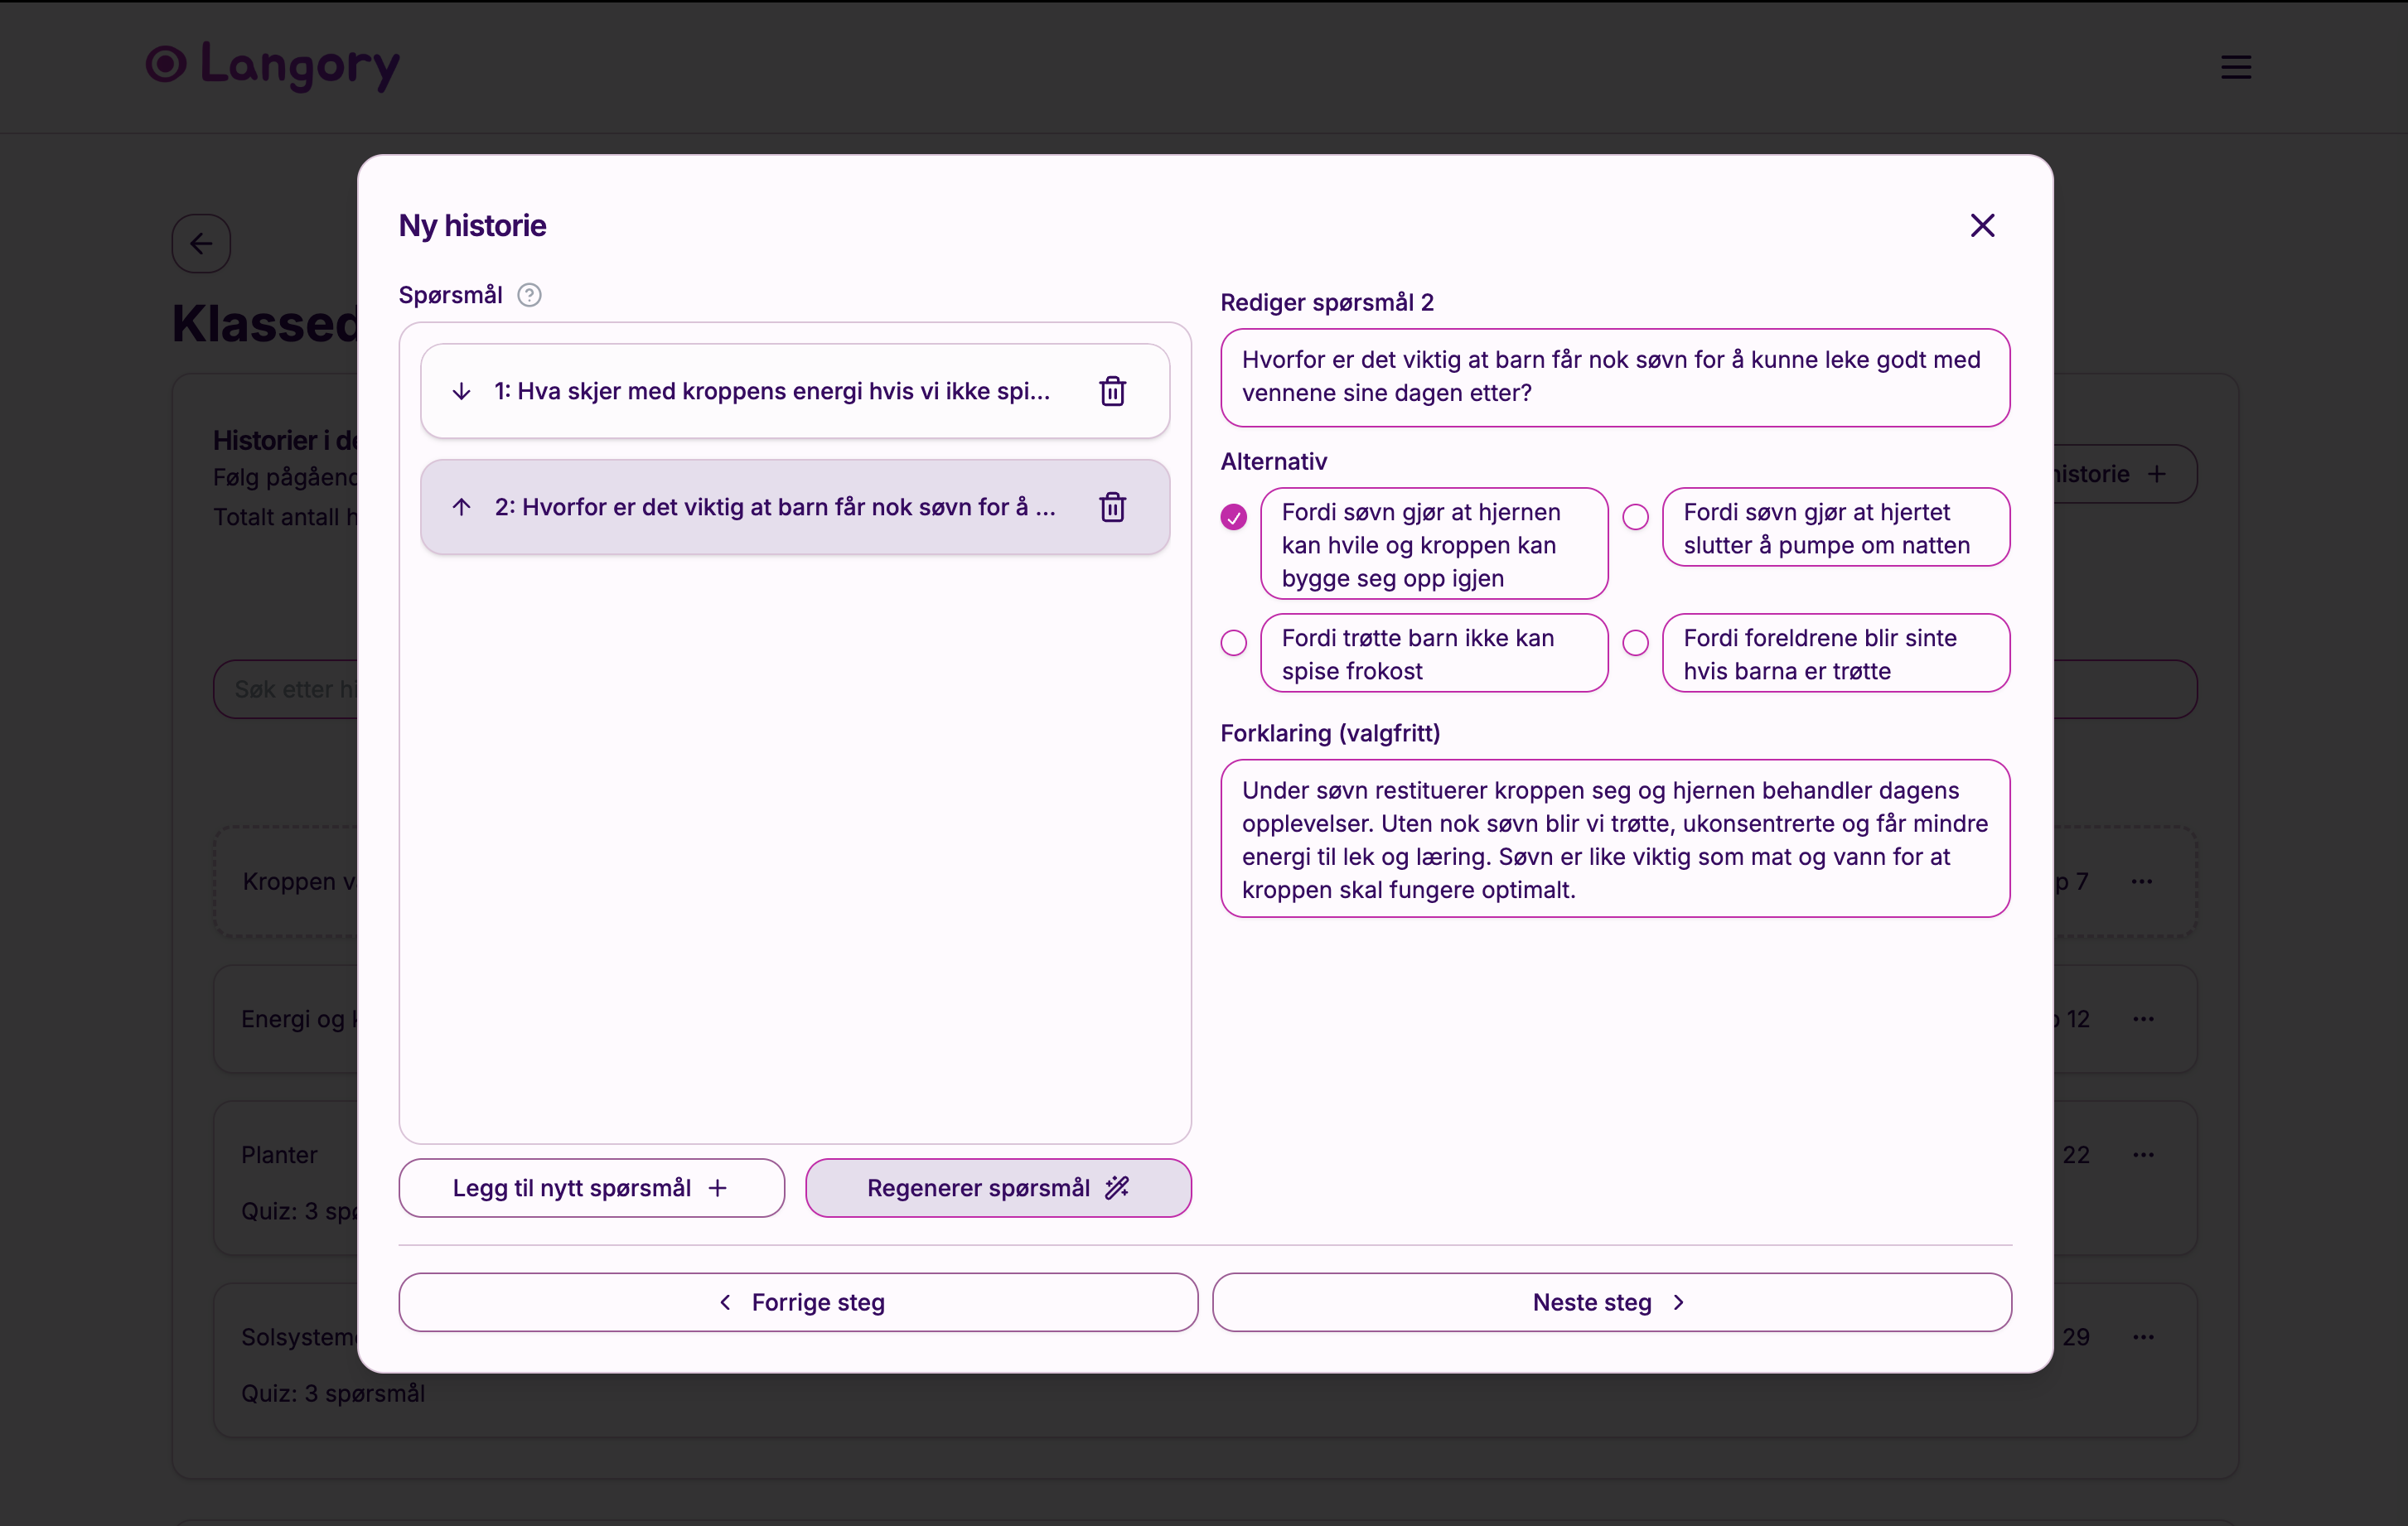Image resolution: width=2408 pixels, height=1526 pixels.
Task: Click the question text input field
Action: (x=1614, y=377)
